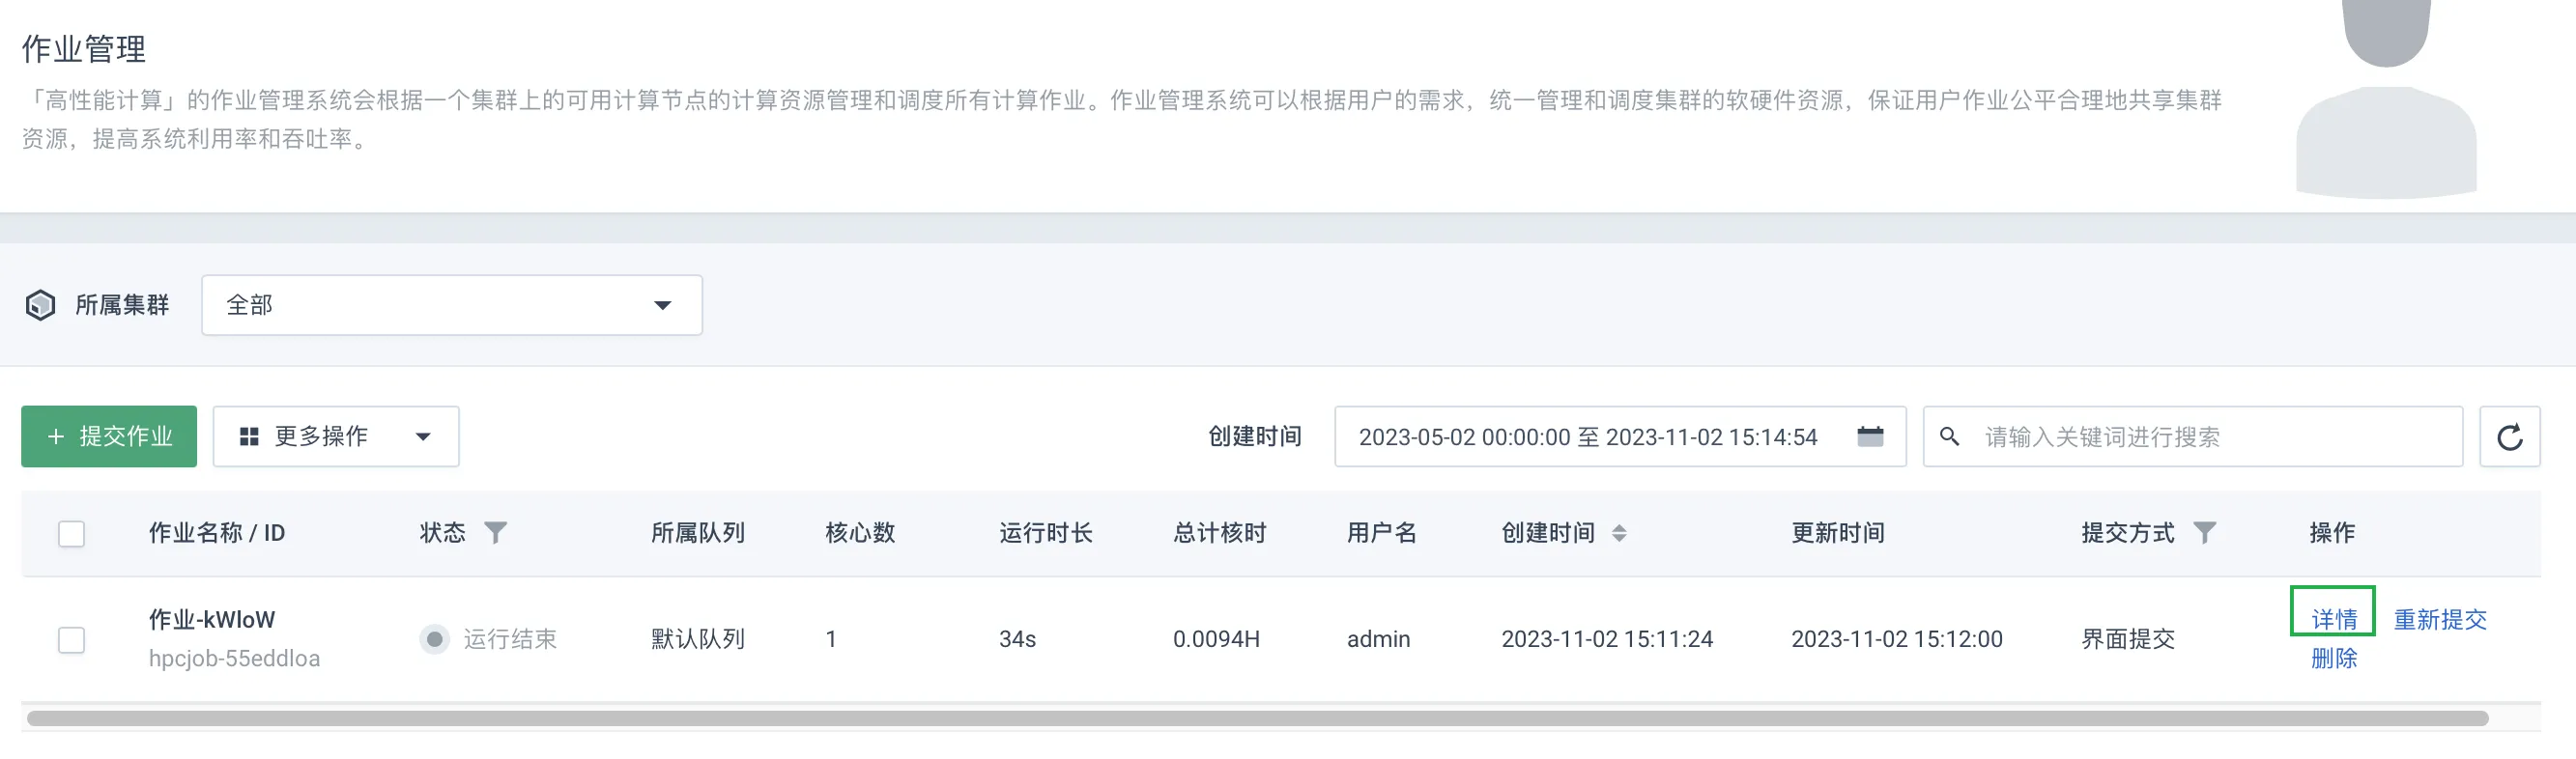Viewport: 2576px width, 759px height.
Task: Click 重新提交 for job 作业-kWIoW
Action: pyautogui.click(x=2440, y=620)
